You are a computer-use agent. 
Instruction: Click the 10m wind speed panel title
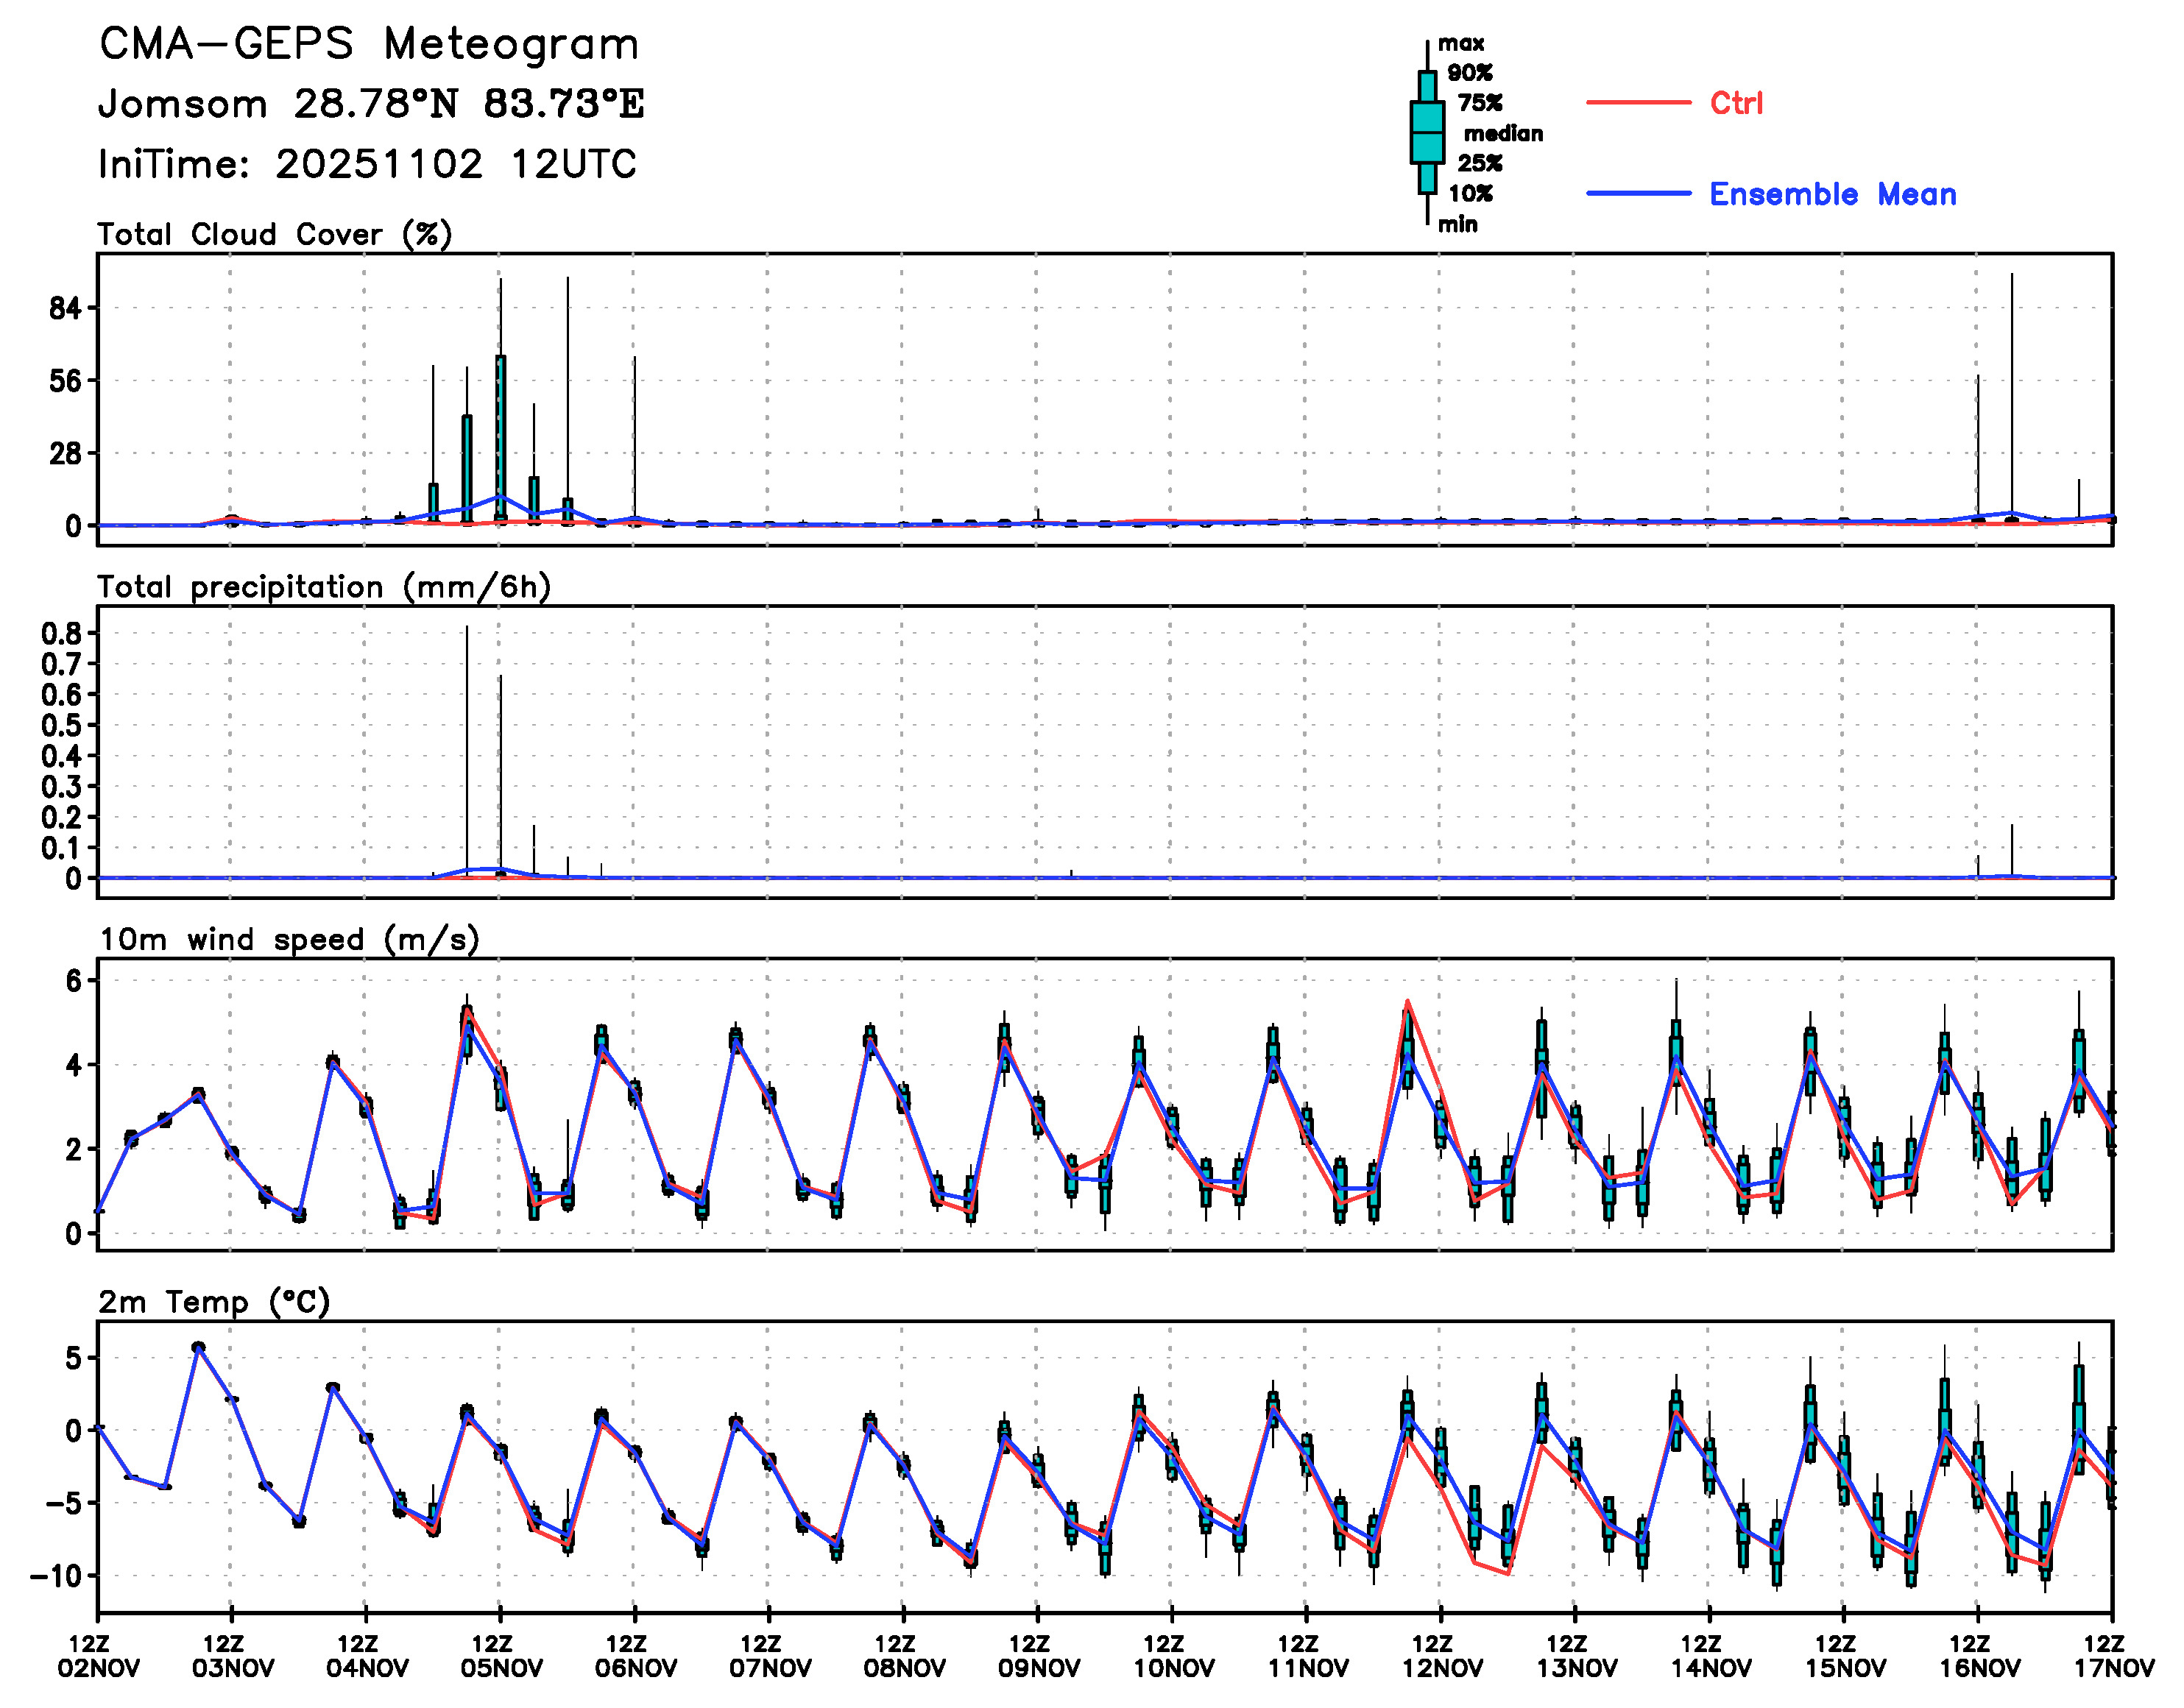click(x=289, y=940)
